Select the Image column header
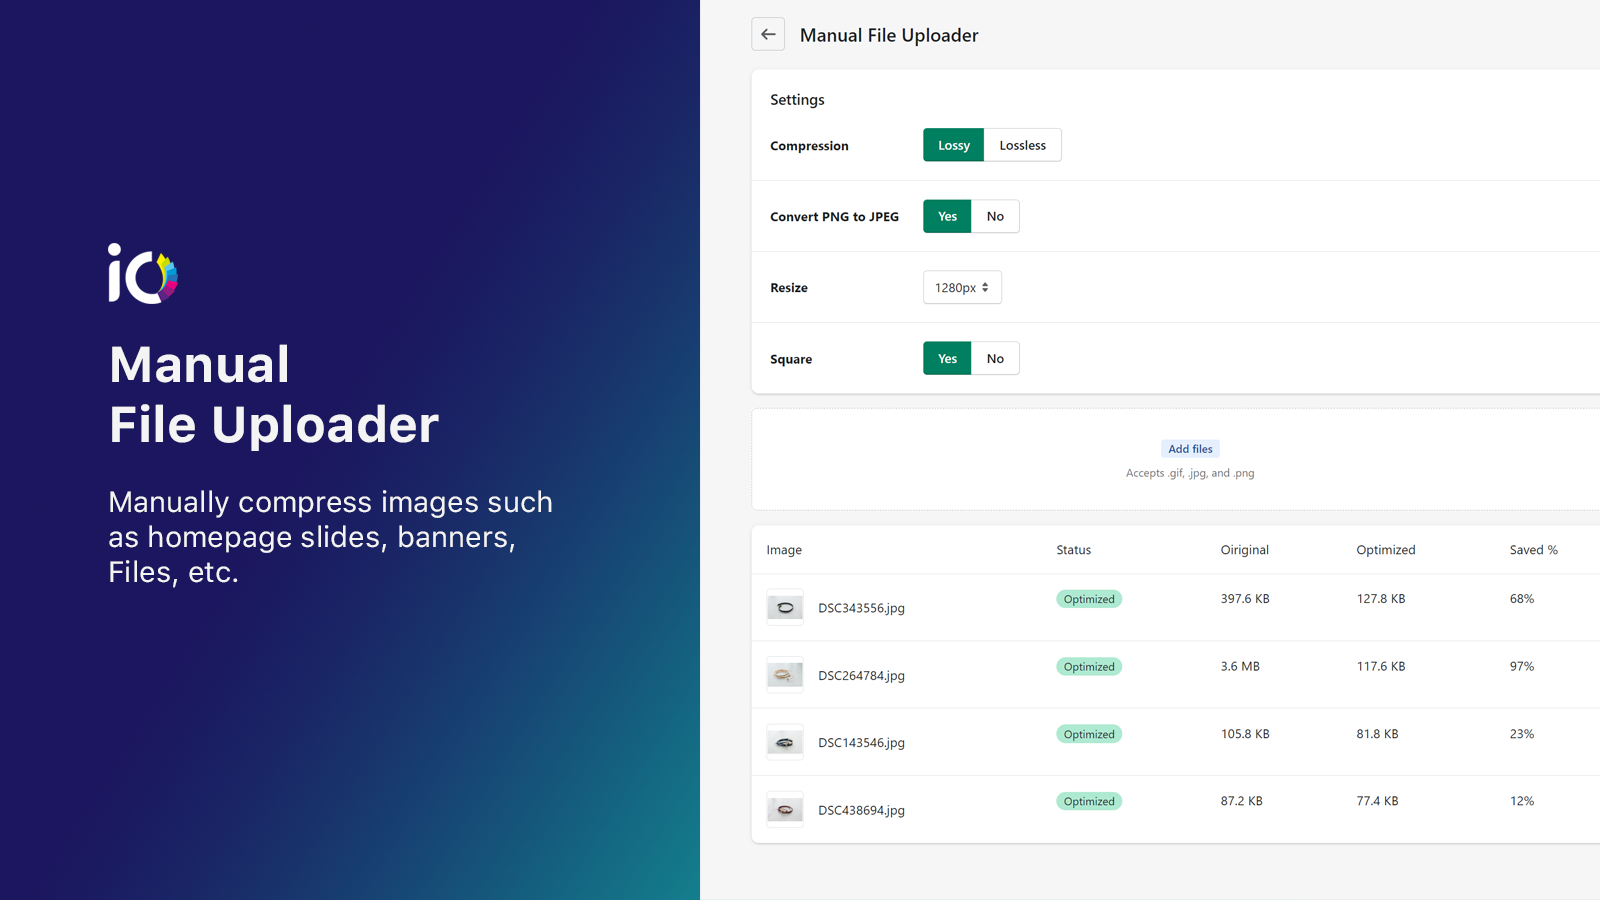Viewport: 1600px width, 900px height. coord(784,549)
